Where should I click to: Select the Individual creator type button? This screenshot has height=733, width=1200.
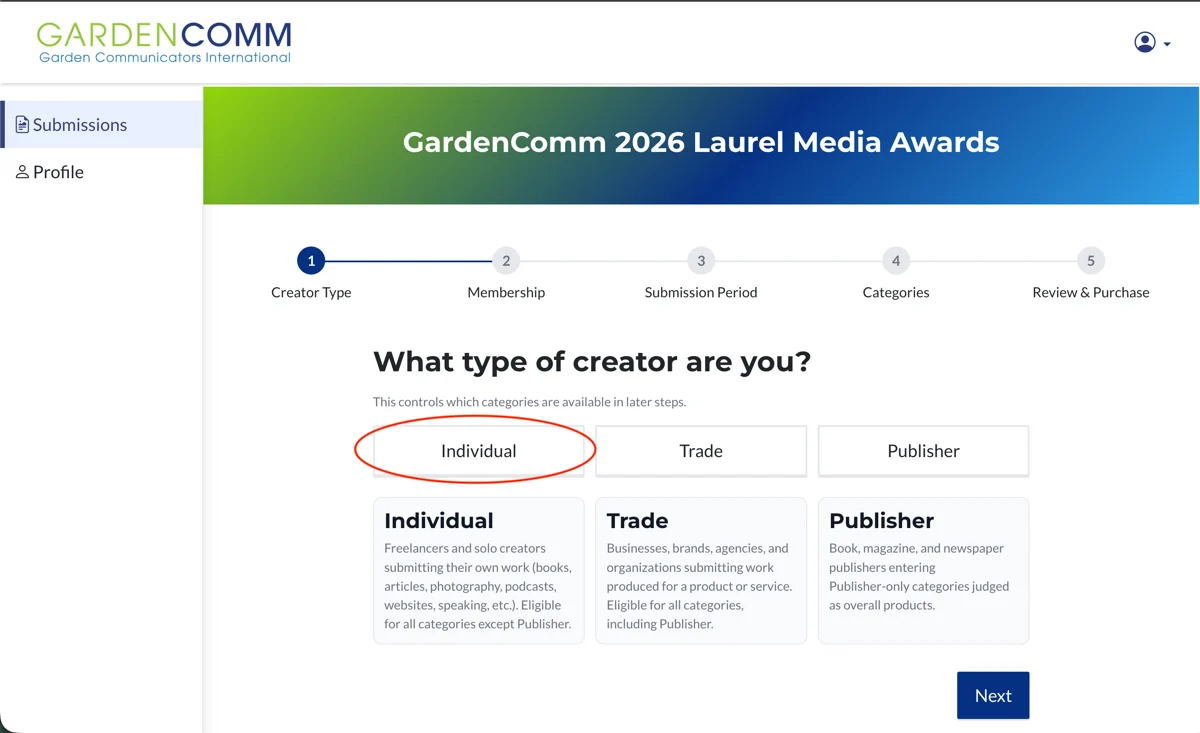pyautogui.click(x=479, y=451)
